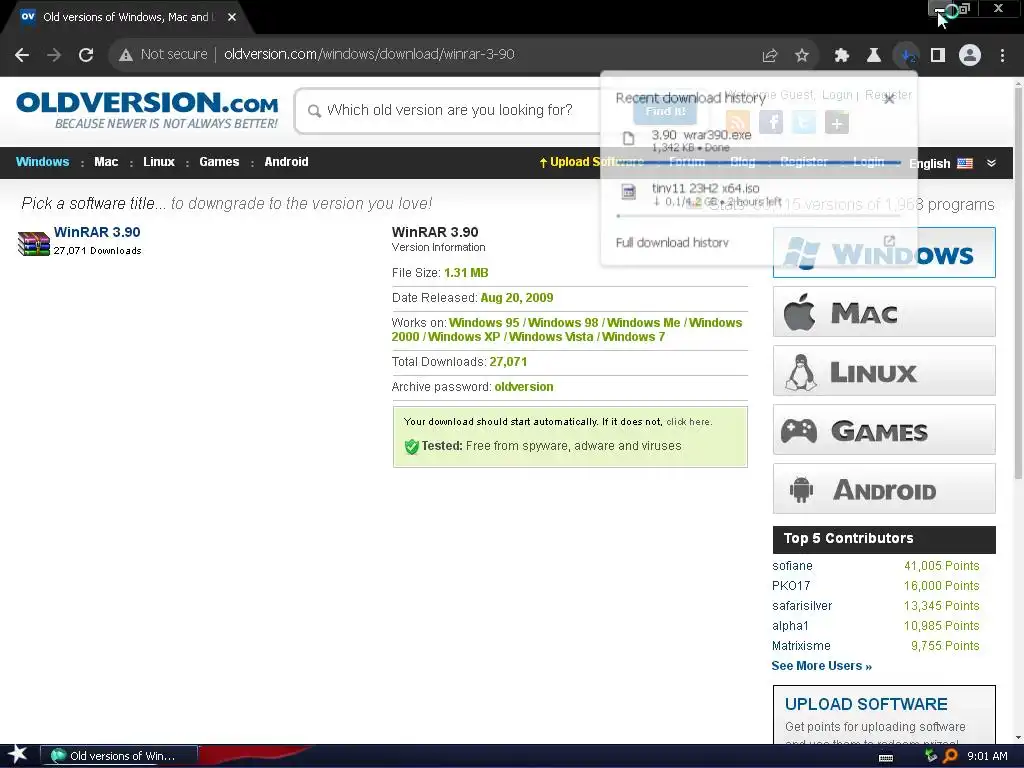Open contributor PKO17's profile

click(791, 586)
